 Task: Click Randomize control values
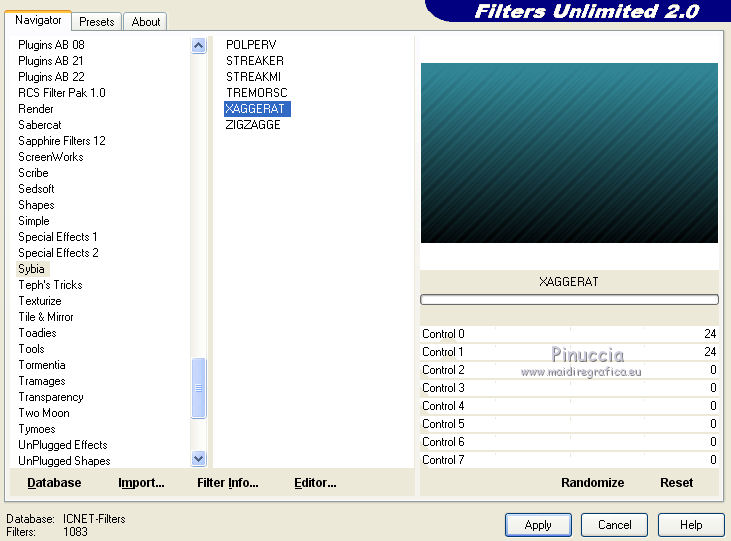pyautogui.click(x=593, y=482)
